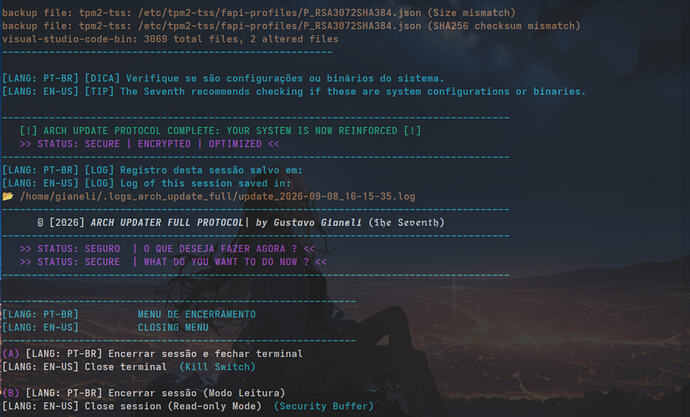This screenshot has height=417, width=690.
Task: Click STATUS: SECURE | ENCRYPTED | OPTIMIZED line
Action: [149, 144]
